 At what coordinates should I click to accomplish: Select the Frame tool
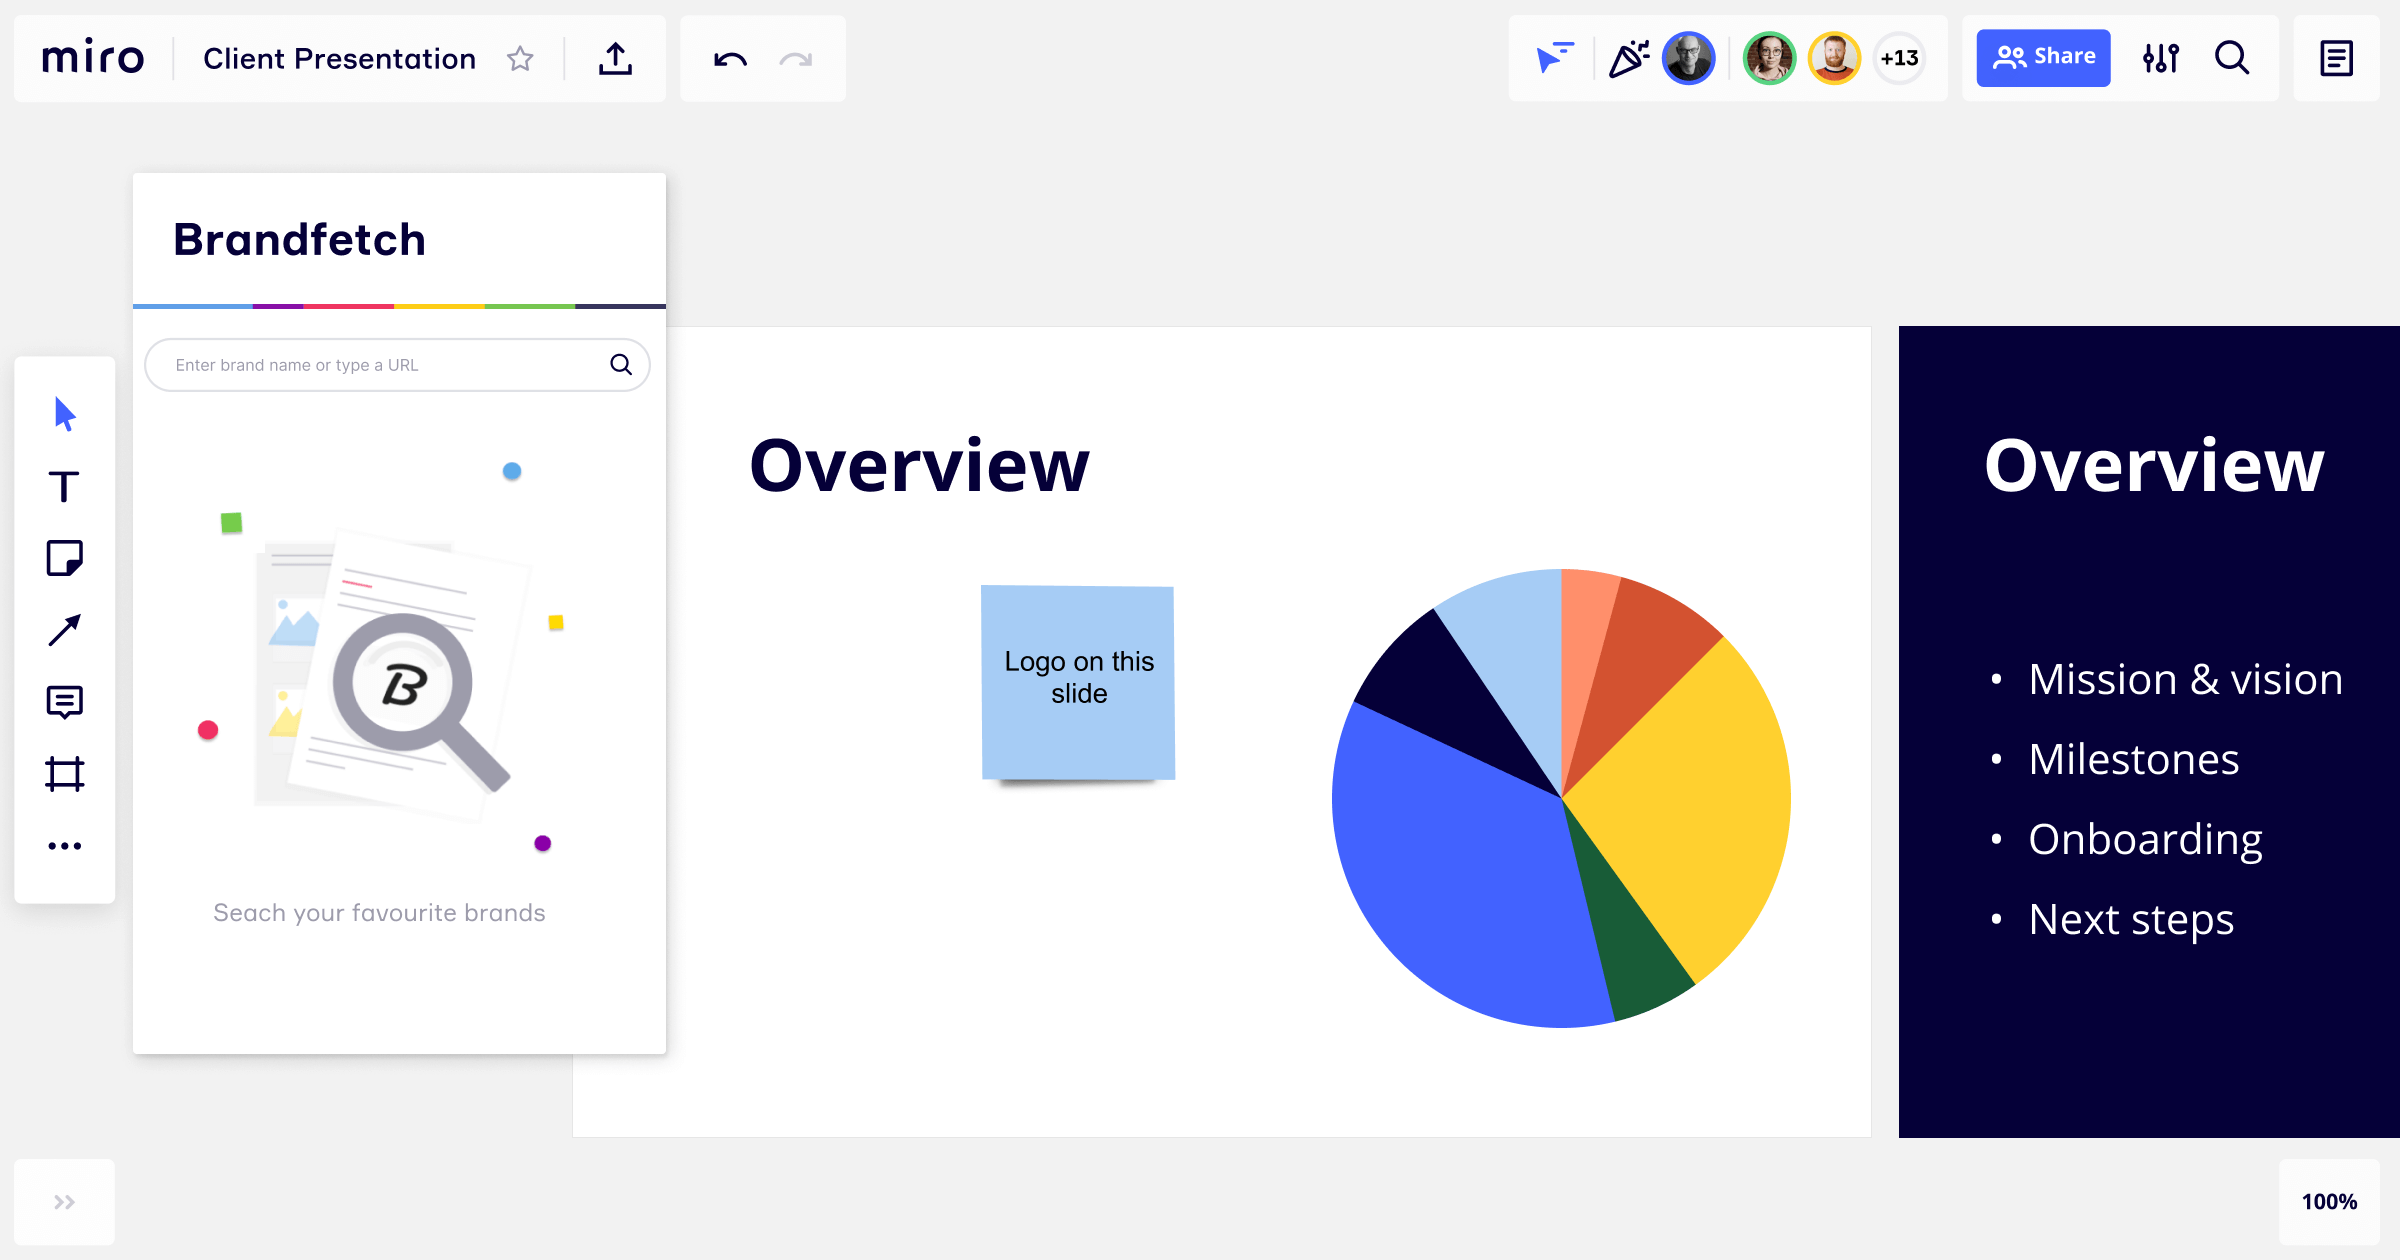point(65,774)
